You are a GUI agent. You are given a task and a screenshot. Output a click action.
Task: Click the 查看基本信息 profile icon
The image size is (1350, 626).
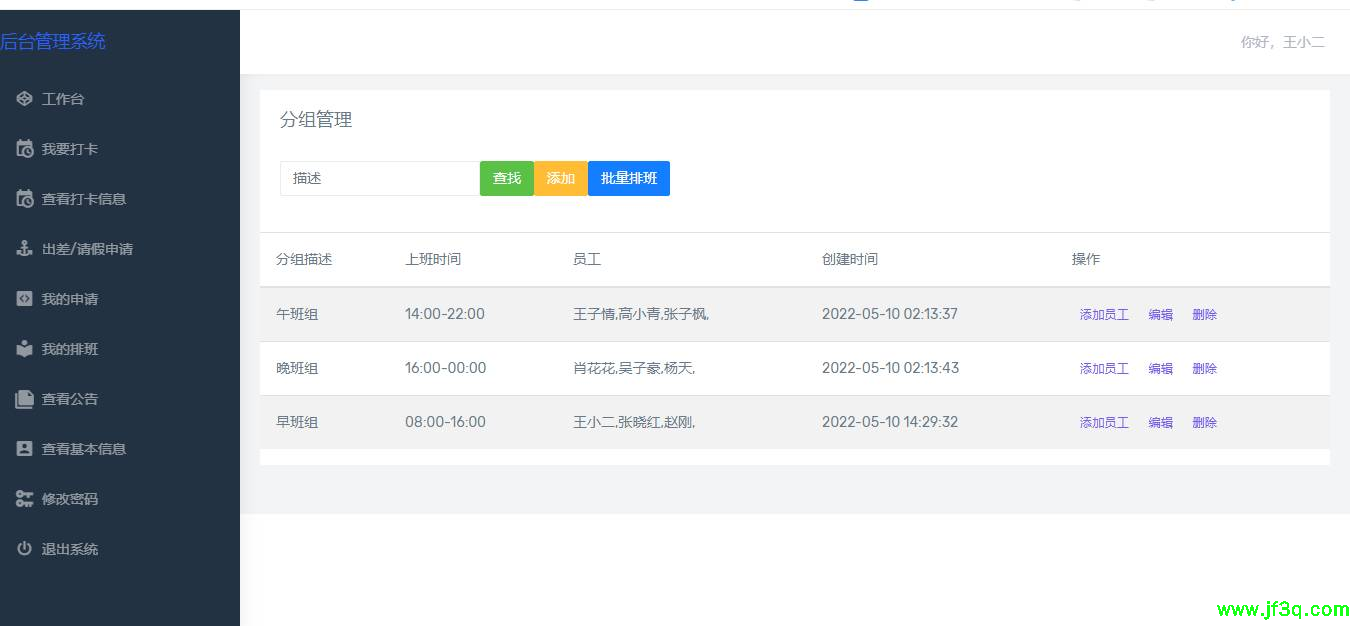[24, 449]
